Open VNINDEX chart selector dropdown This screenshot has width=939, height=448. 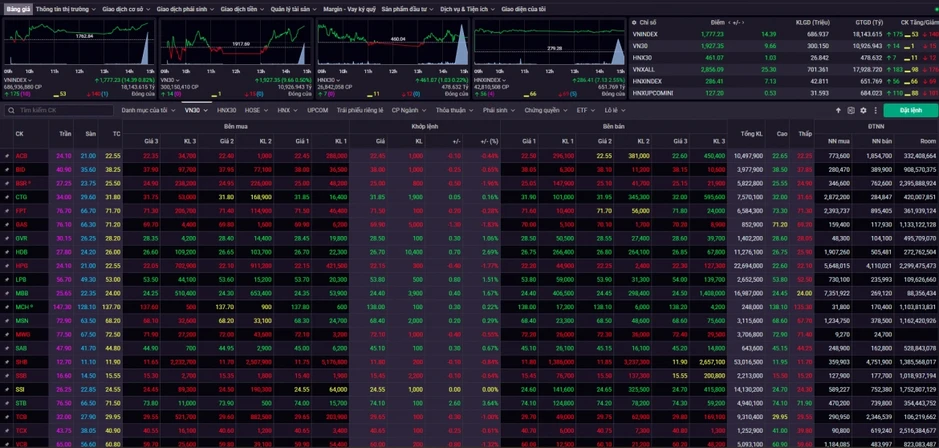(17, 80)
